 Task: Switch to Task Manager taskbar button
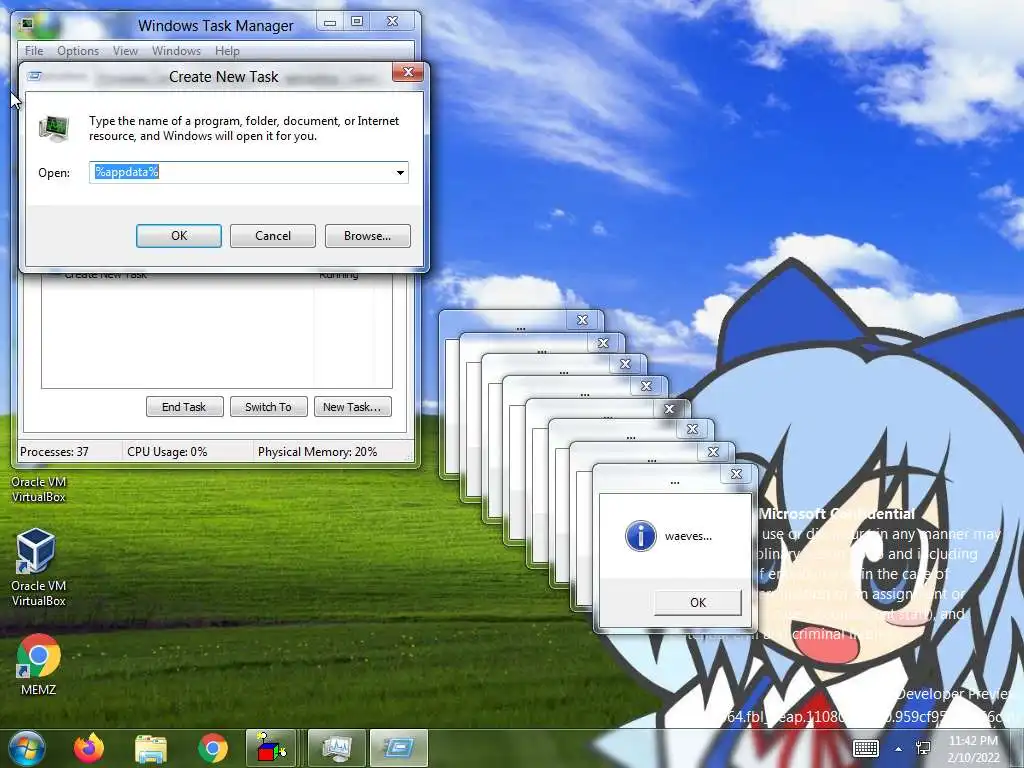(x=336, y=748)
